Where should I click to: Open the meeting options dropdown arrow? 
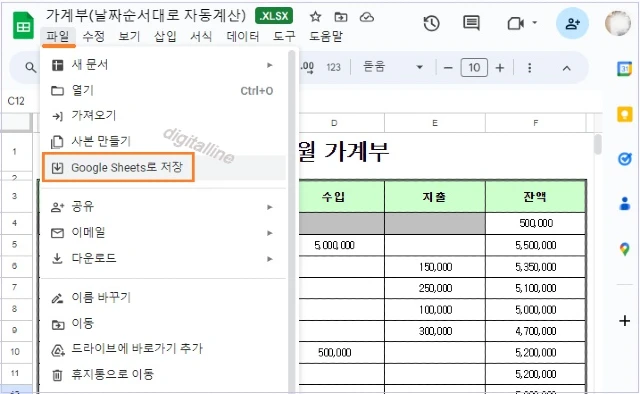click(x=534, y=23)
